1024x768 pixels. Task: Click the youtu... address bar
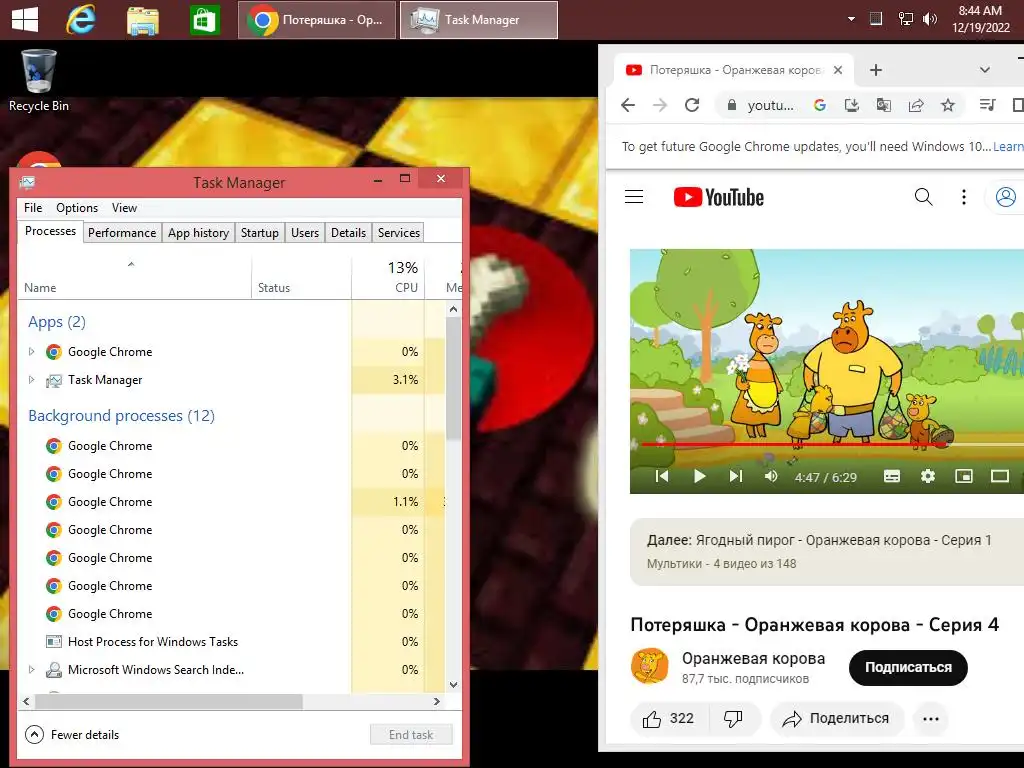[771, 105]
